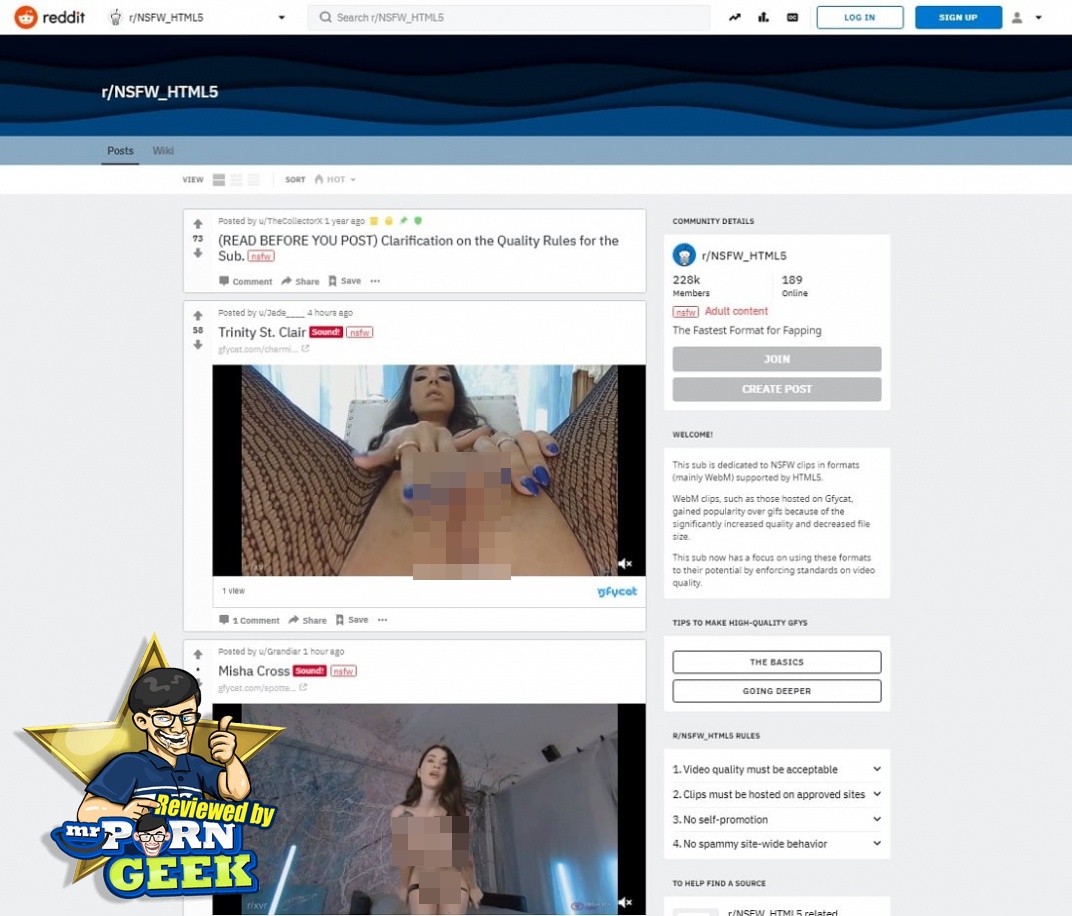Share the post by u/Jade____

click(308, 620)
